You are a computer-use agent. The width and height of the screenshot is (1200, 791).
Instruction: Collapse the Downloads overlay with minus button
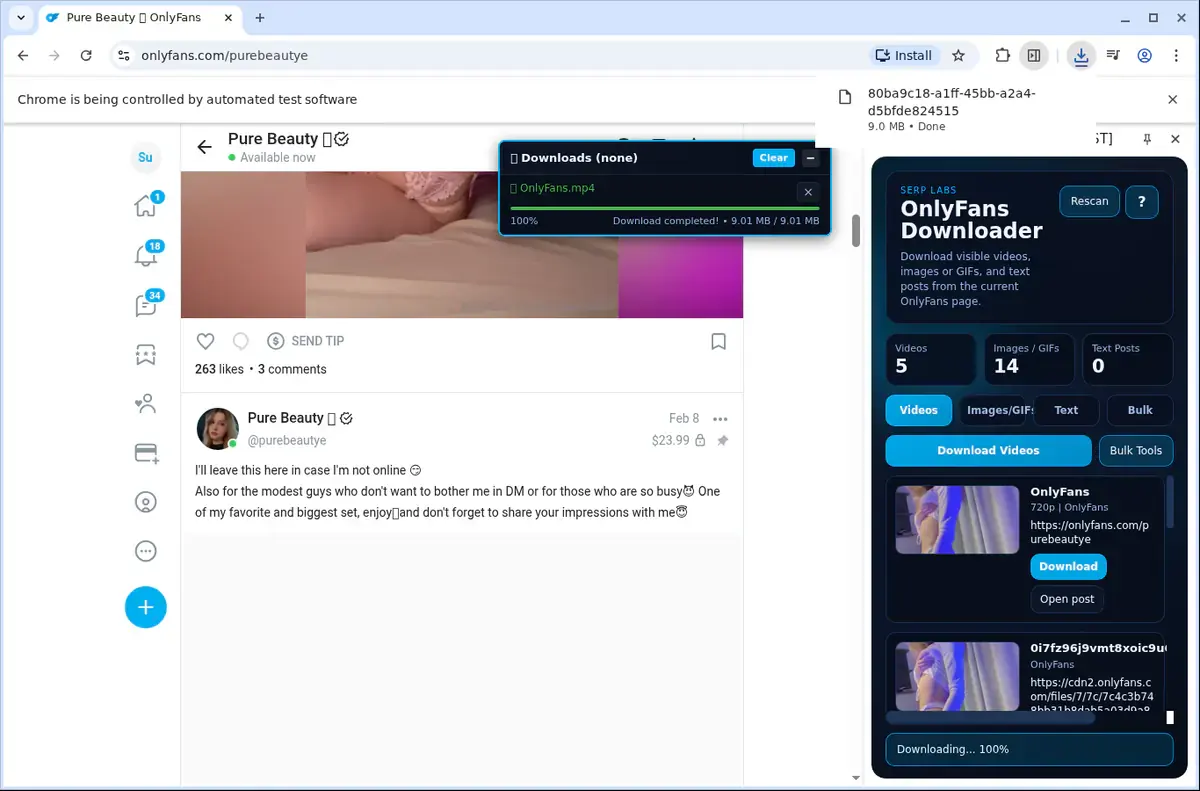810,158
